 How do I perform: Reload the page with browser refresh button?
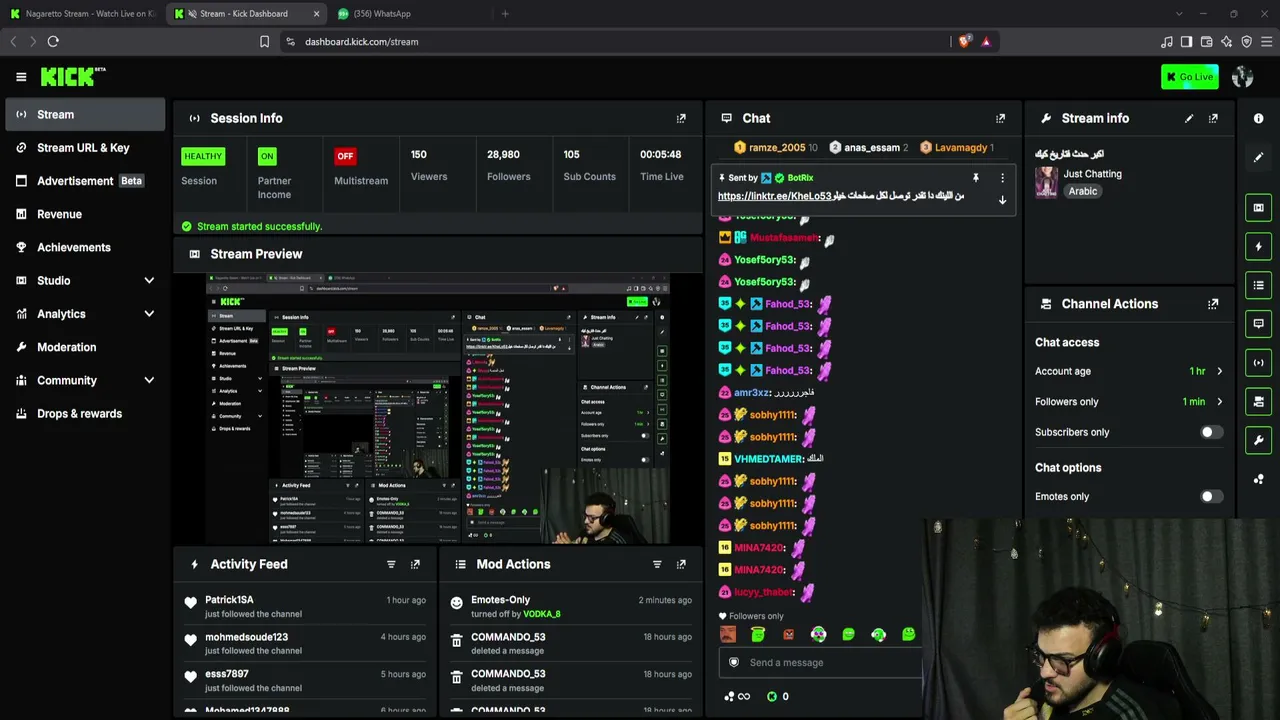coord(53,42)
